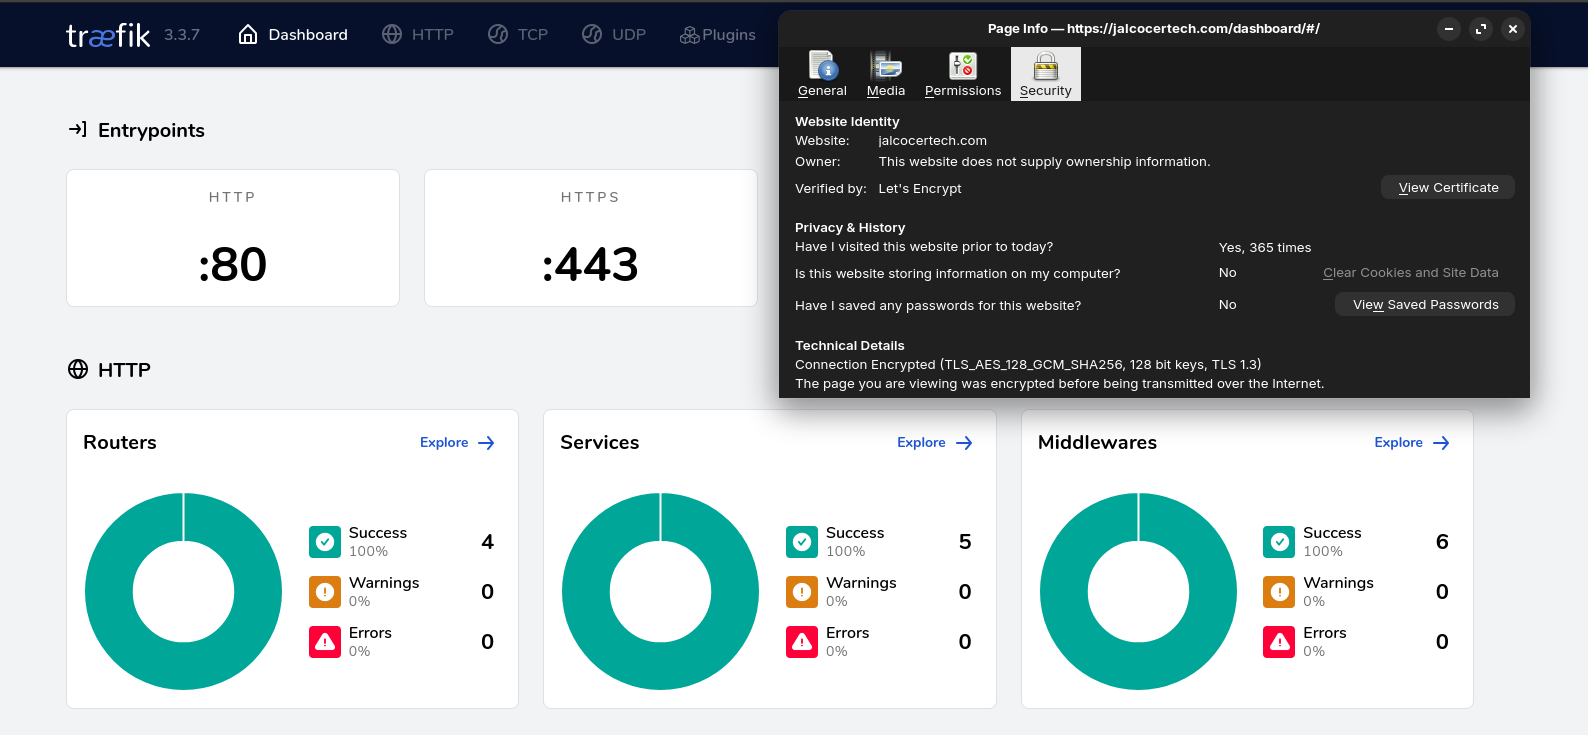Screen dimensions: 1588x735
Task: Click Clear Cookies and Site Data
Action: 1411,273
